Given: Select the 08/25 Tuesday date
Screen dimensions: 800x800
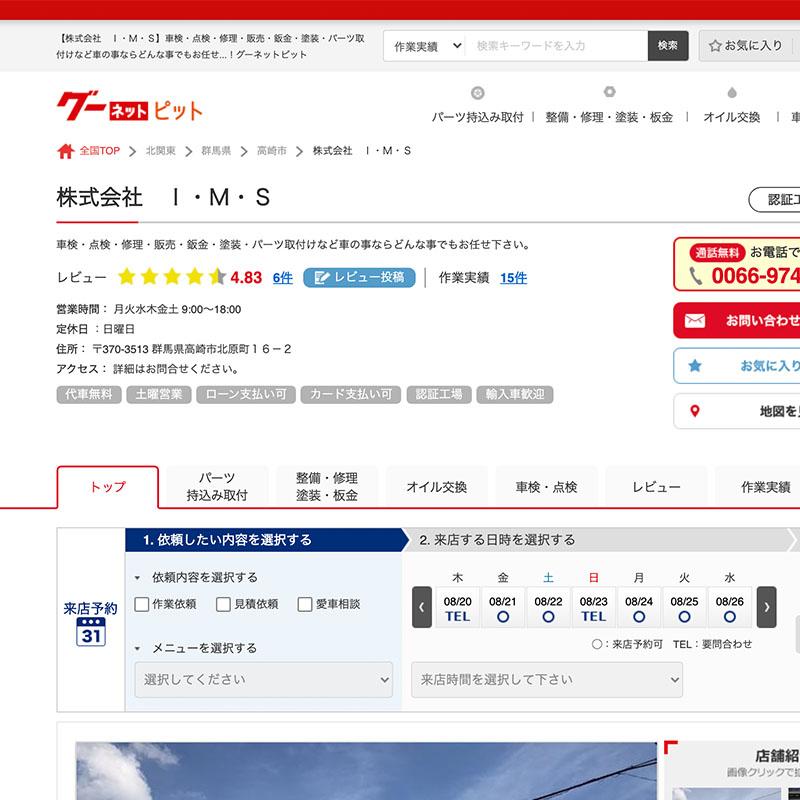Looking at the screenshot, I should pos(684,608).
